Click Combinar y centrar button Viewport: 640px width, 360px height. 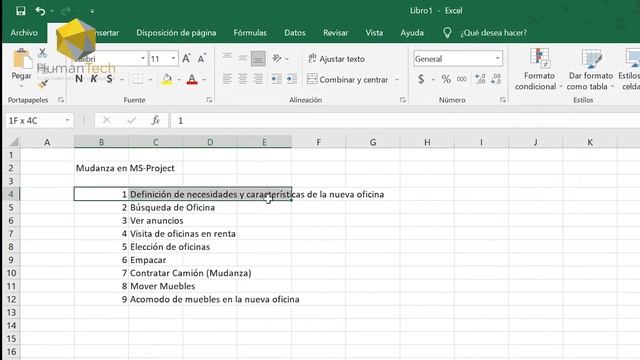(347, 80)
